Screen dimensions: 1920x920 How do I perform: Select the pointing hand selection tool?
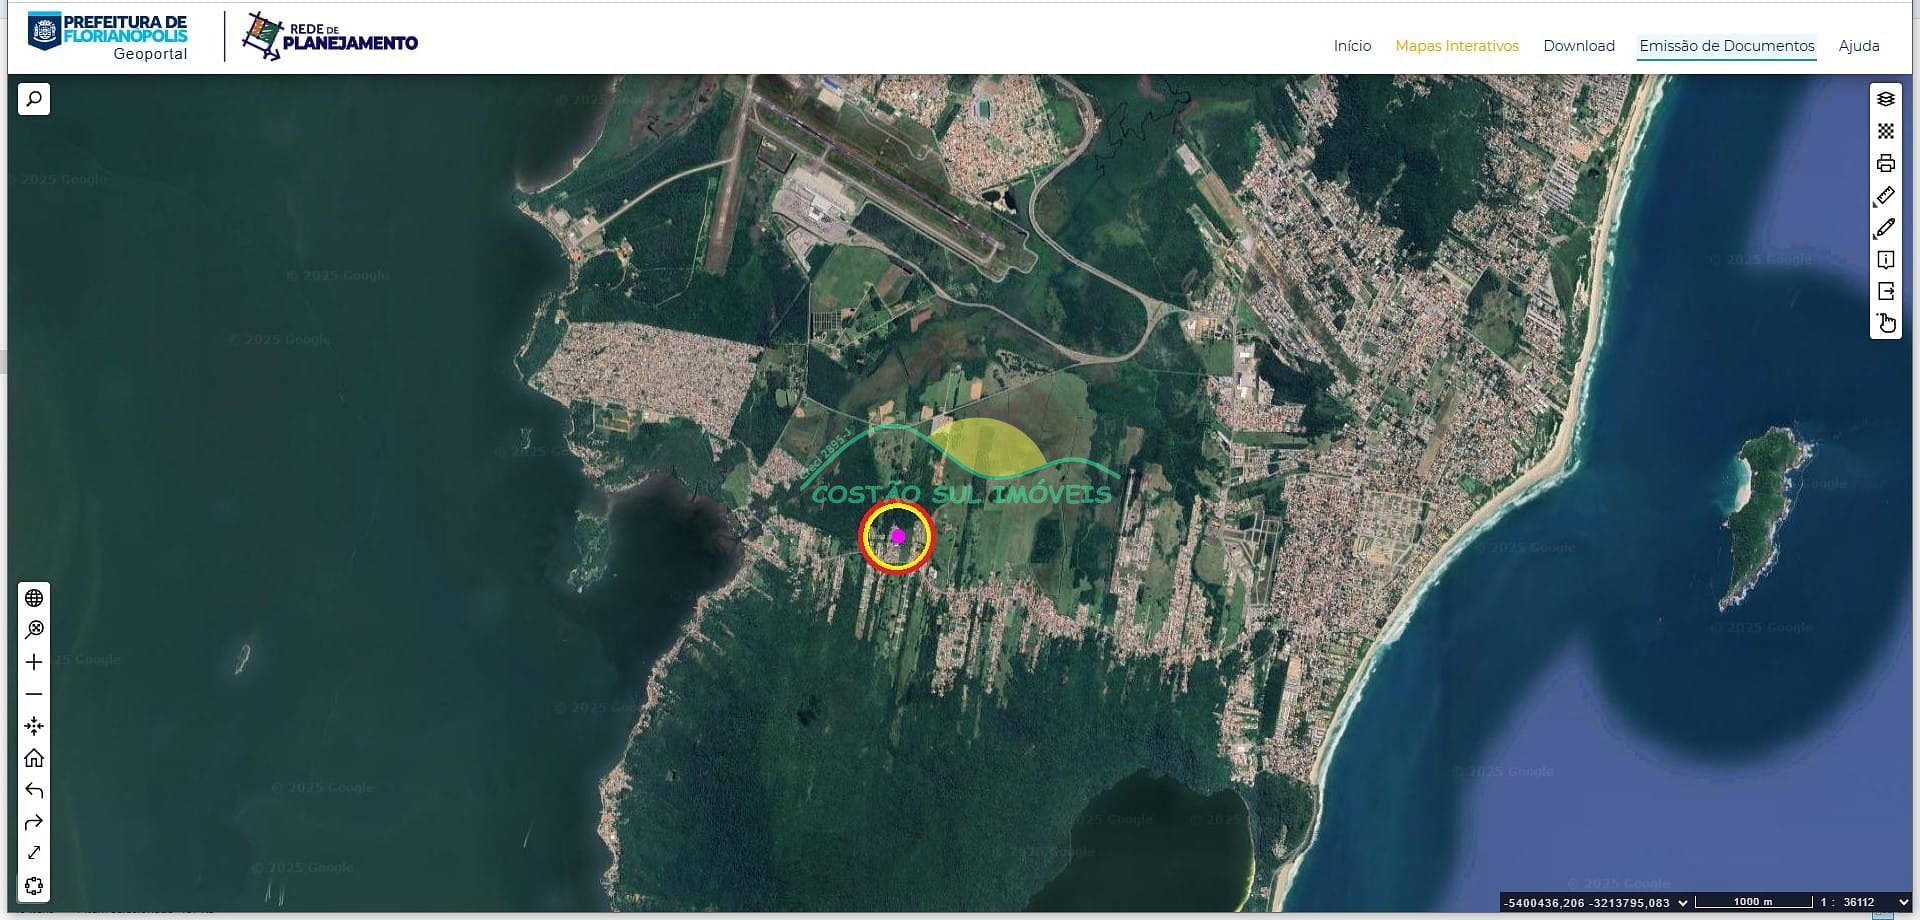coord(1885,323)
